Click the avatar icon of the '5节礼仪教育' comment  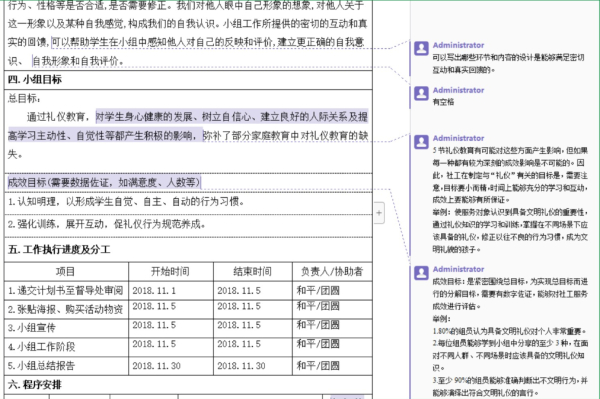421,142
